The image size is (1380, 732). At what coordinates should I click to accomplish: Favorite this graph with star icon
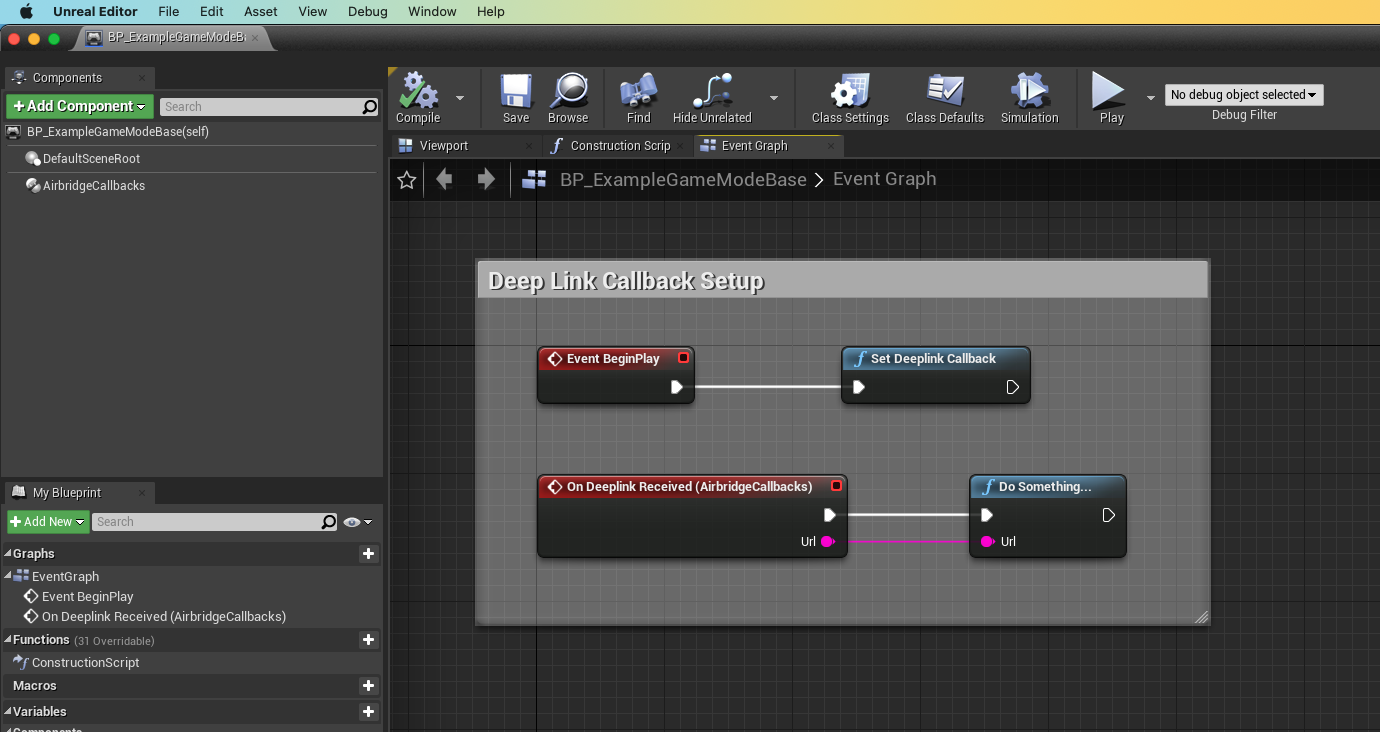tap(406, 180)
